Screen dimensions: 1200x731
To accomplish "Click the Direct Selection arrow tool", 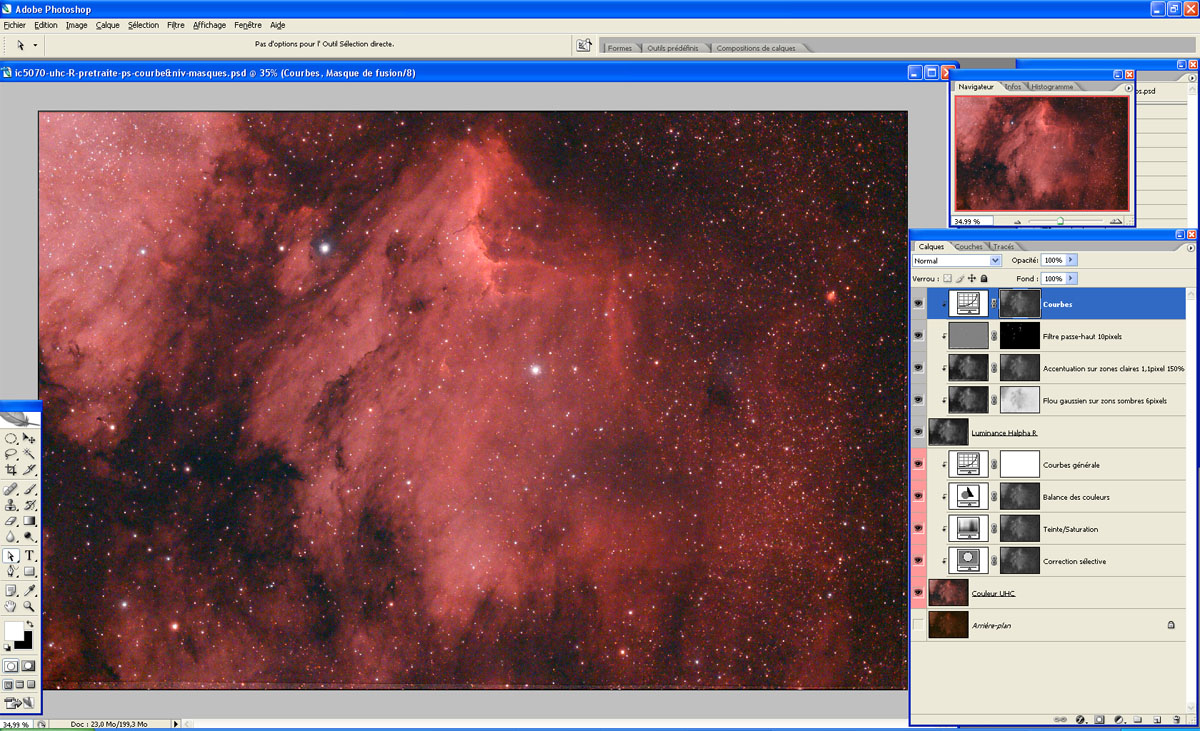I will pyautogui.click(x=10, y=556).
